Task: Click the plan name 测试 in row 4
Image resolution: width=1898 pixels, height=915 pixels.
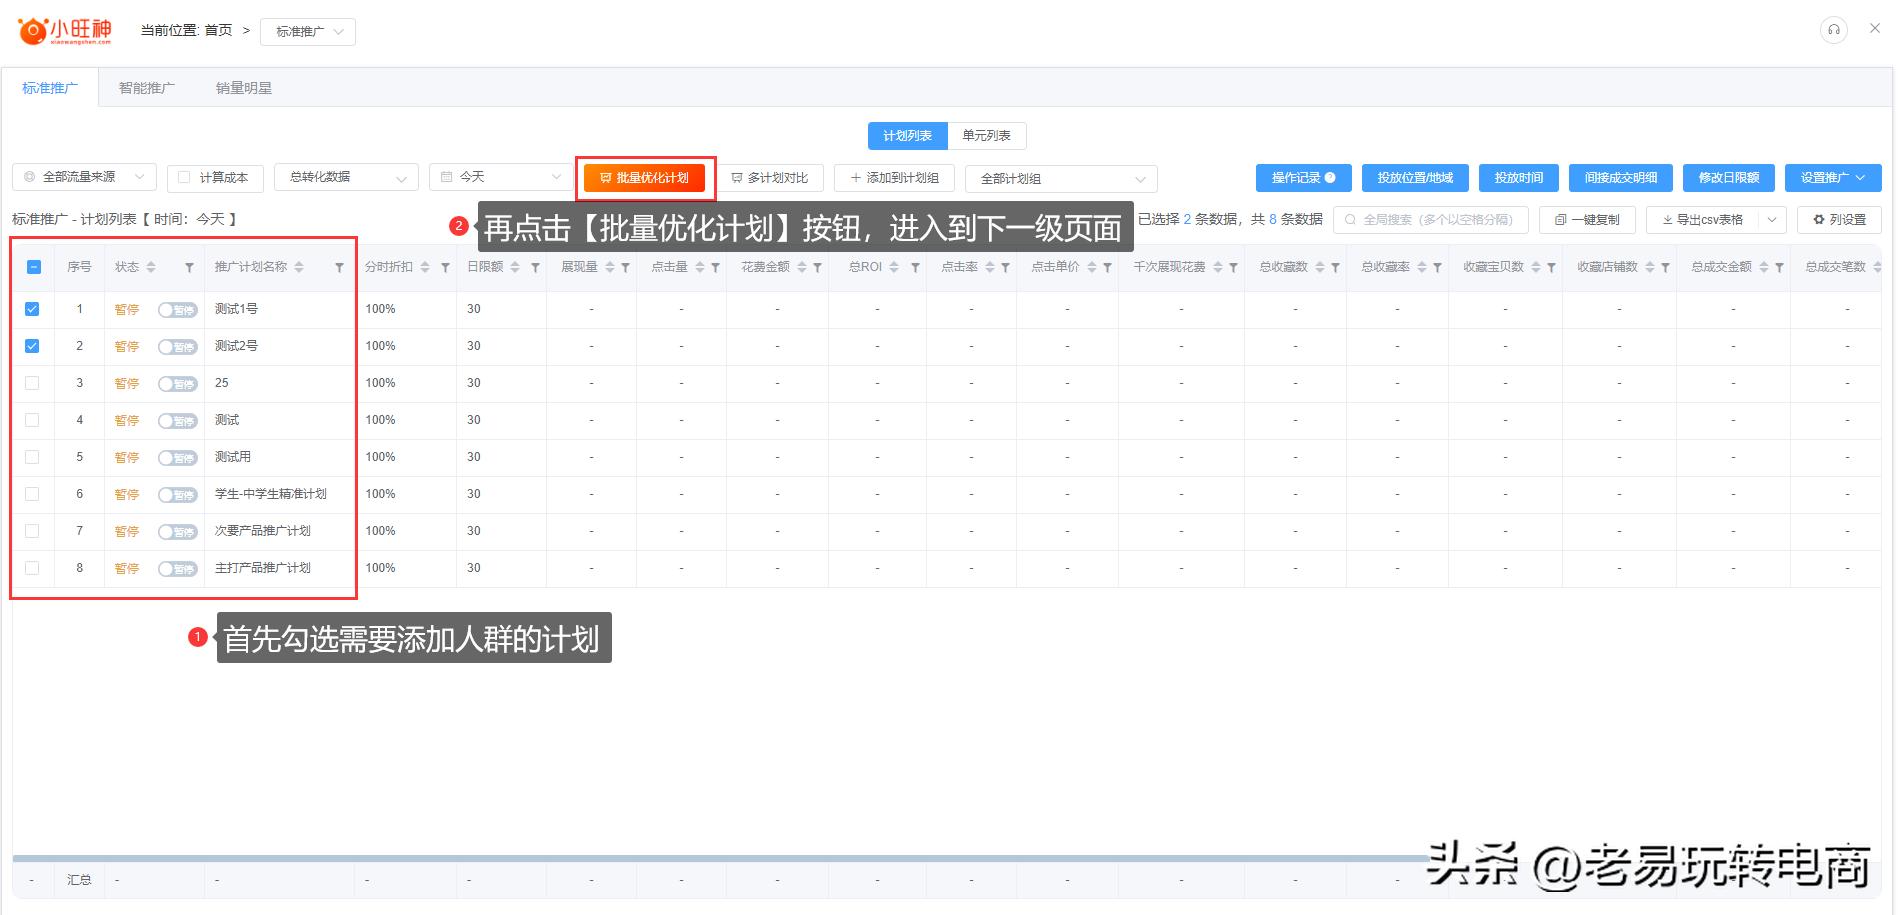Action: [227, 420]
